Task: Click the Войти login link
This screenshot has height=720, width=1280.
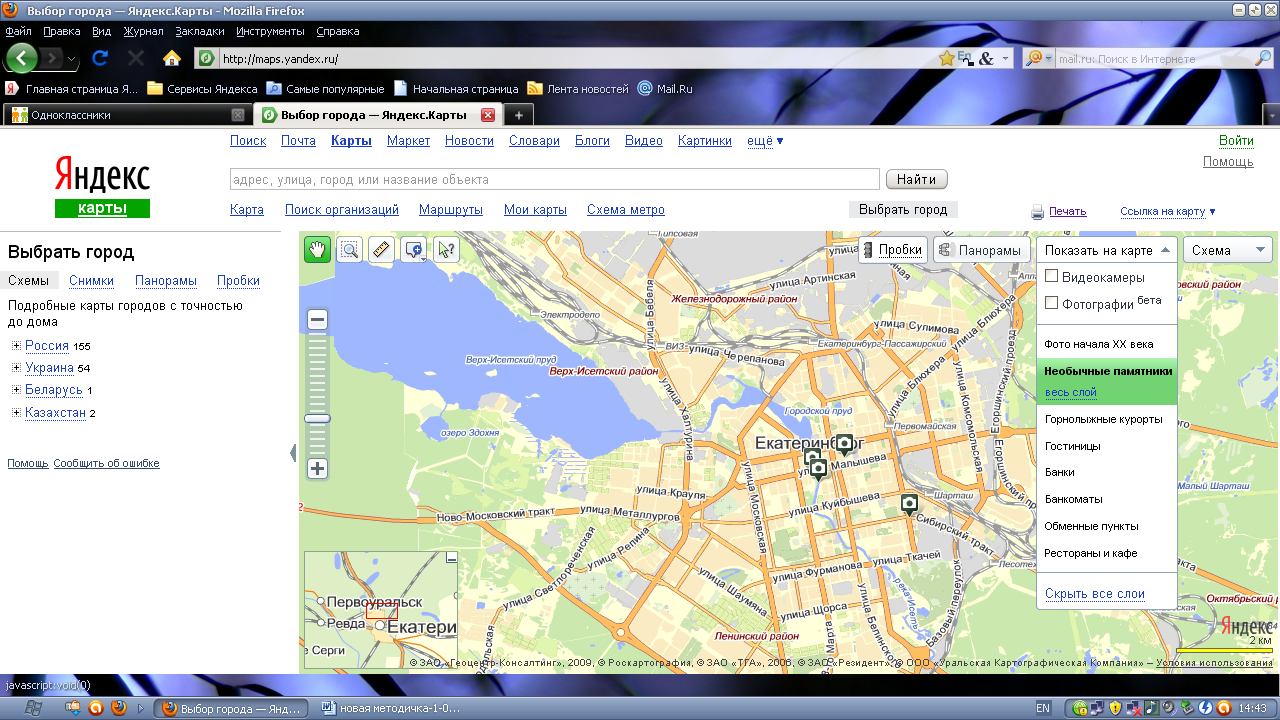Action: (x=1236, y=141)
